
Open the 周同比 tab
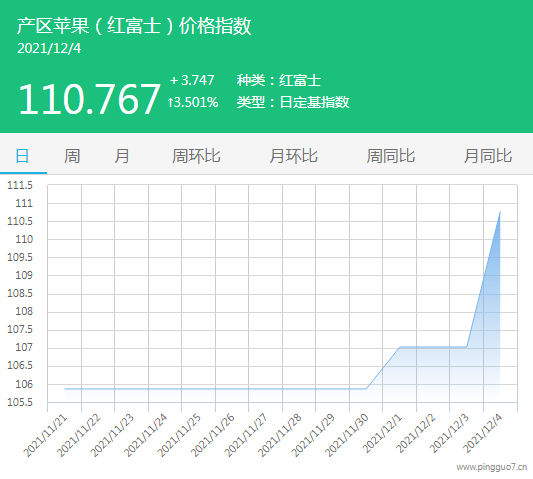pyautogui.click(x=391, y=156)
